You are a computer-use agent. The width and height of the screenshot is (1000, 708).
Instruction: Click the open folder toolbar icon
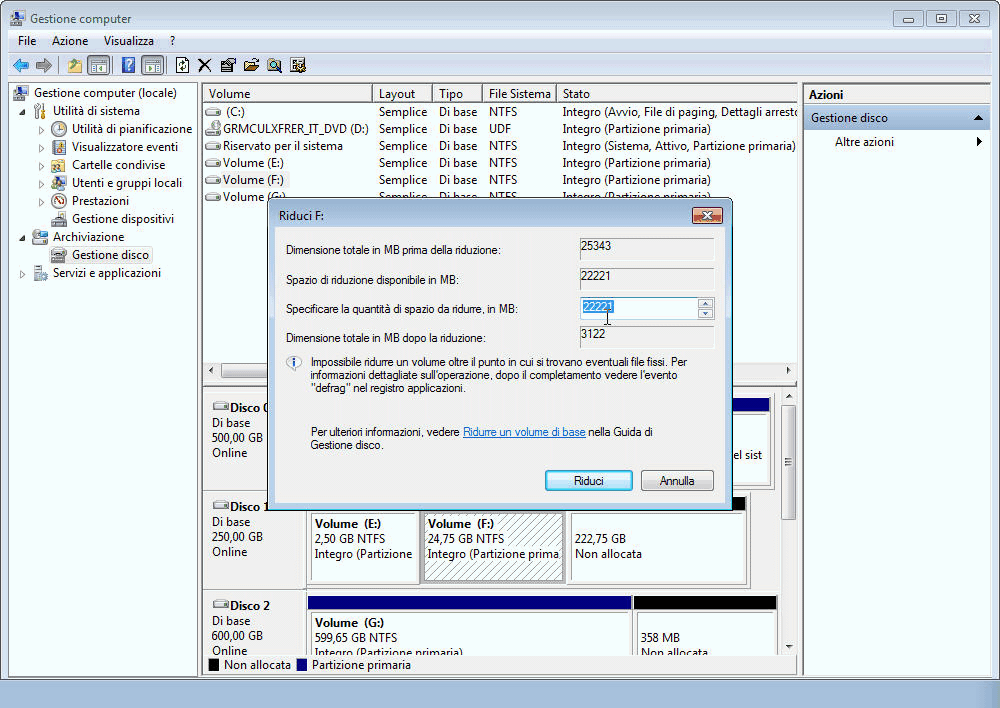click(251, 65)
